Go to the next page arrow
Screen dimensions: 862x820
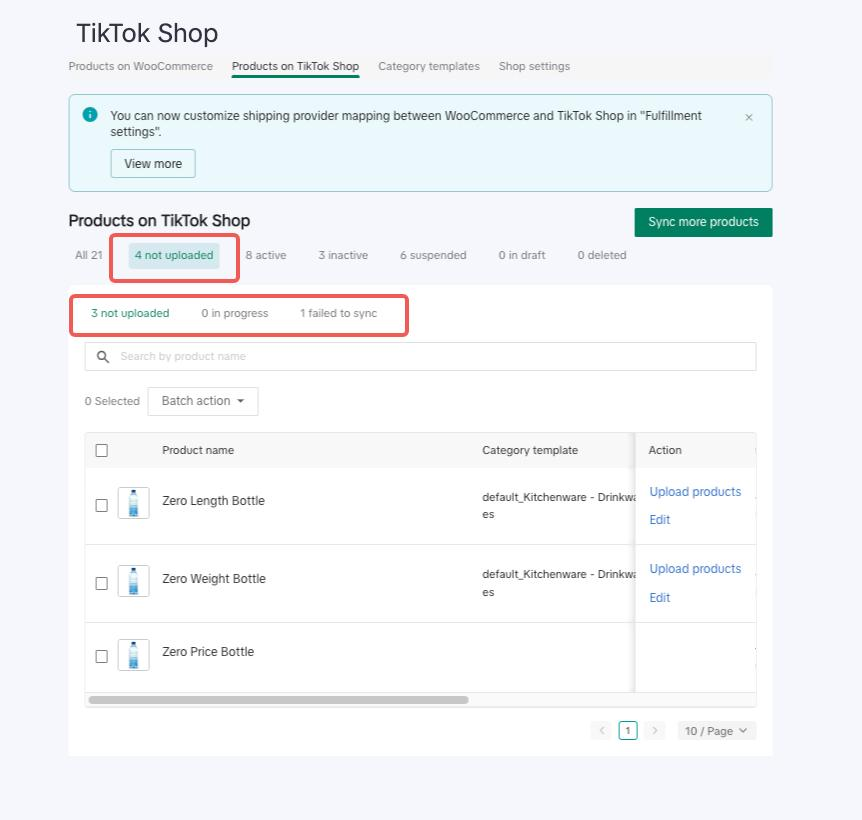[x=654, y=731]
